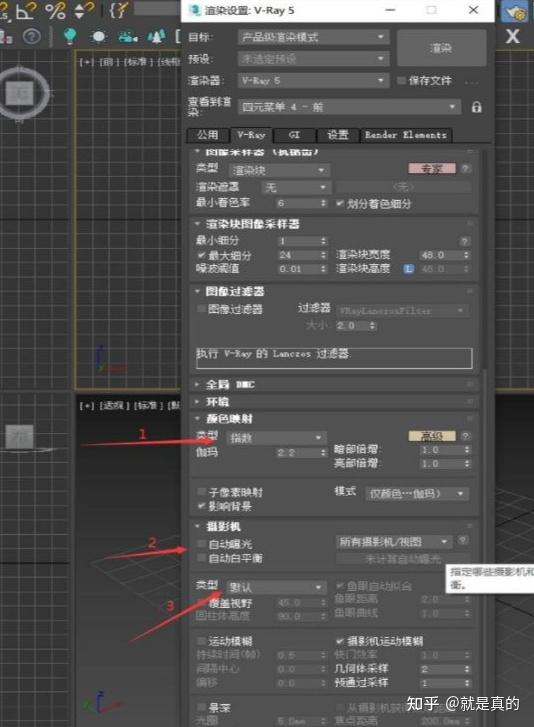Click the 渲染块宽度 48.0 spinner arrows
This screenshot has height=727, width=534.
466,255
